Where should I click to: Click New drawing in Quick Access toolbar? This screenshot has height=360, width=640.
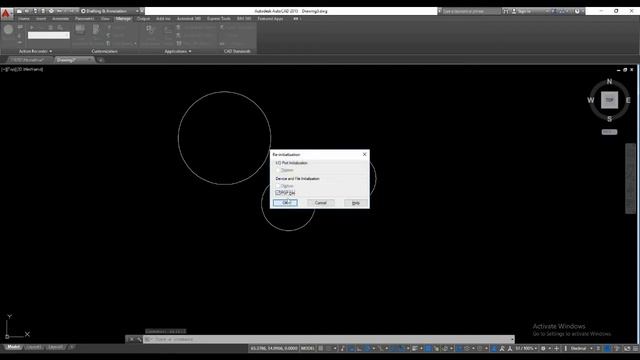[x=19, y=11]
